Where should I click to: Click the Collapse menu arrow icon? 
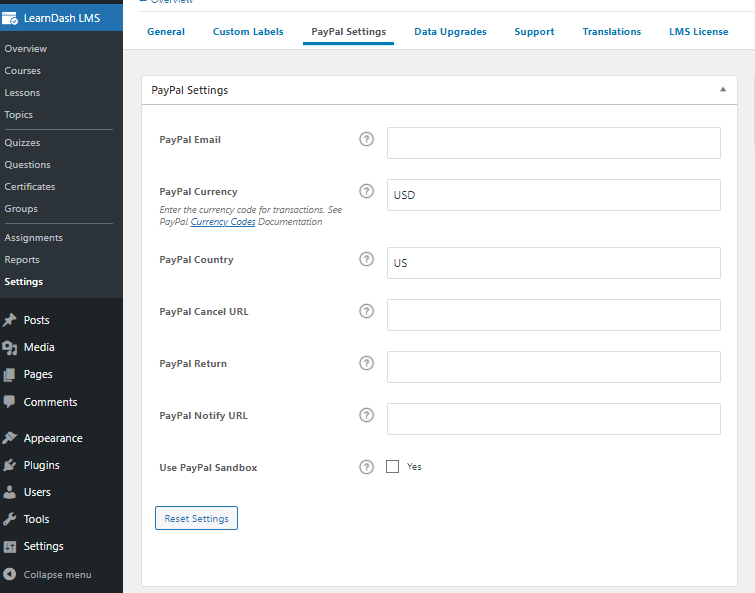click(x=10, y=574)
